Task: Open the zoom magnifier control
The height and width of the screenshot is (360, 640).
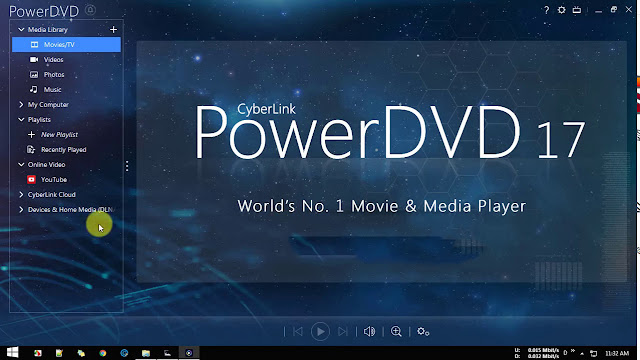Action: click(396, 331)
